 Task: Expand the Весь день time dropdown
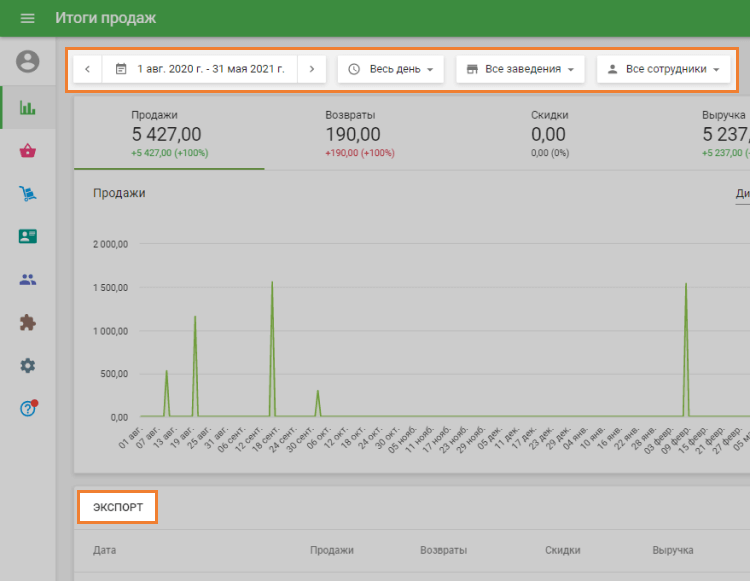coord(390,69)
